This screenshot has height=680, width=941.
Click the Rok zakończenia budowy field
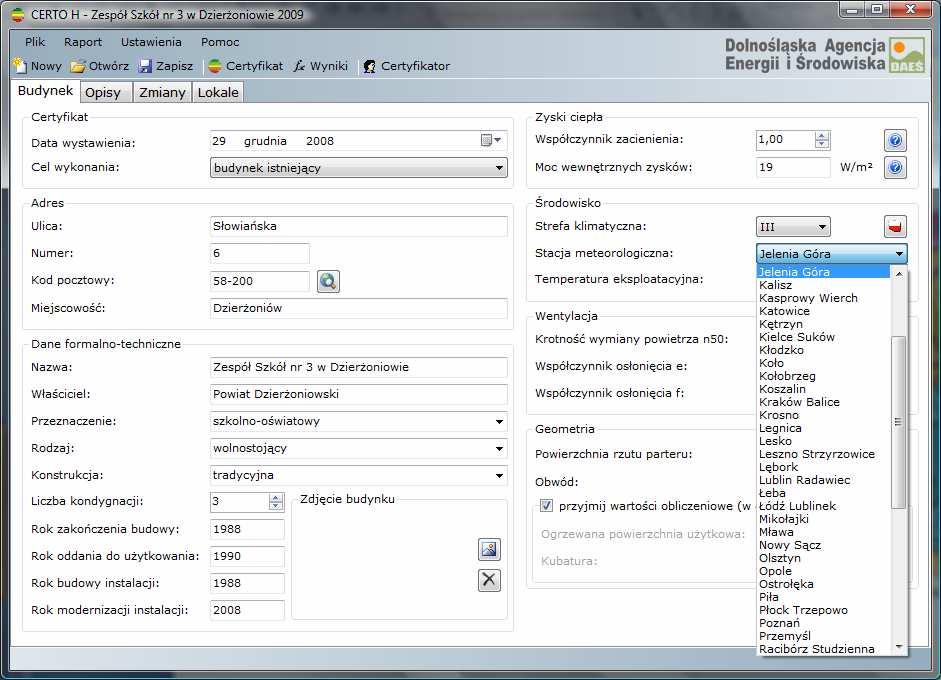pos(247,529)
